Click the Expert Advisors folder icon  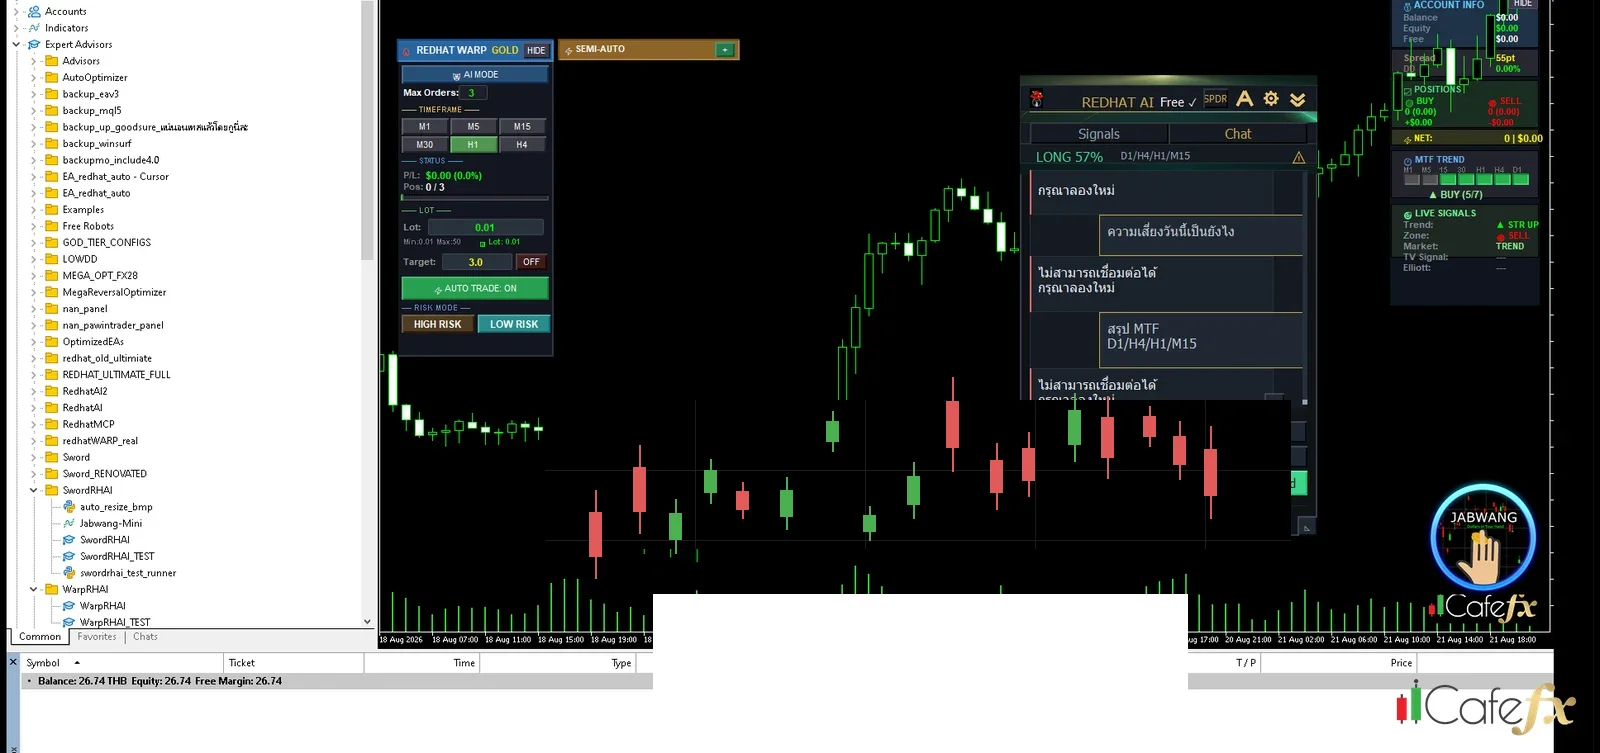34,44
